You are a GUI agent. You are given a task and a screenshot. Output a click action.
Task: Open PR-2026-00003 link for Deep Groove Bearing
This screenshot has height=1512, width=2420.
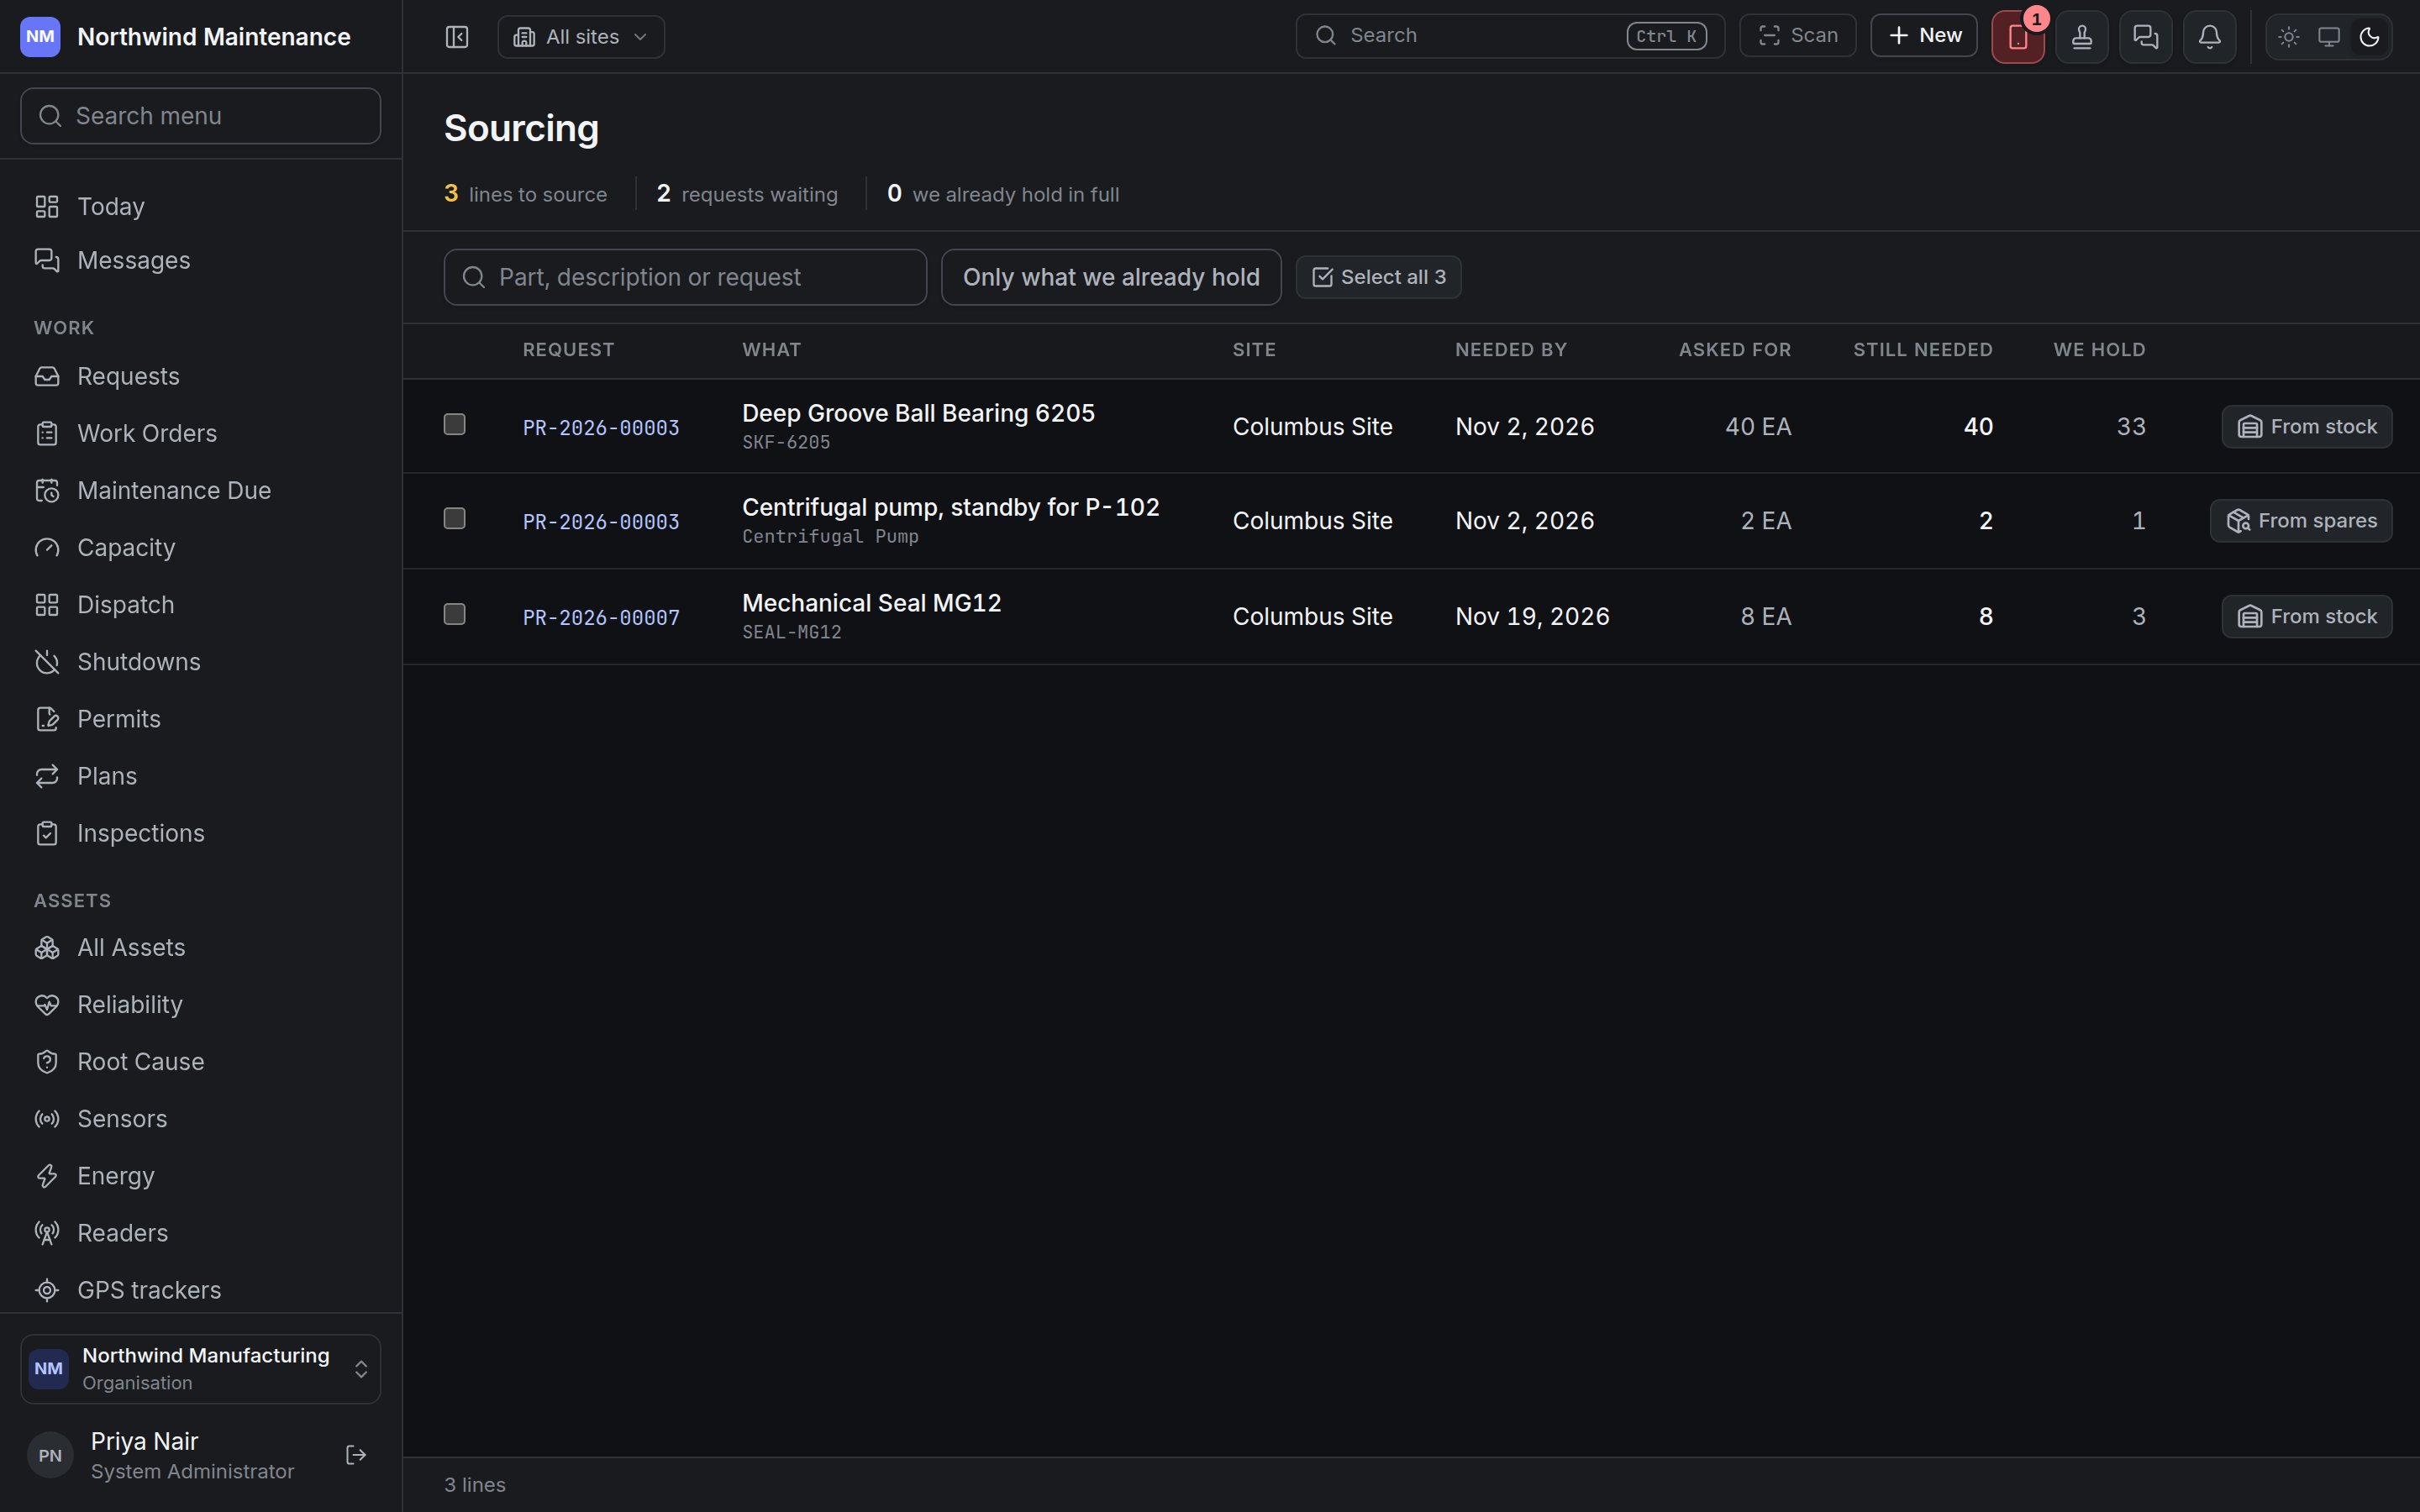pos(601,428)
